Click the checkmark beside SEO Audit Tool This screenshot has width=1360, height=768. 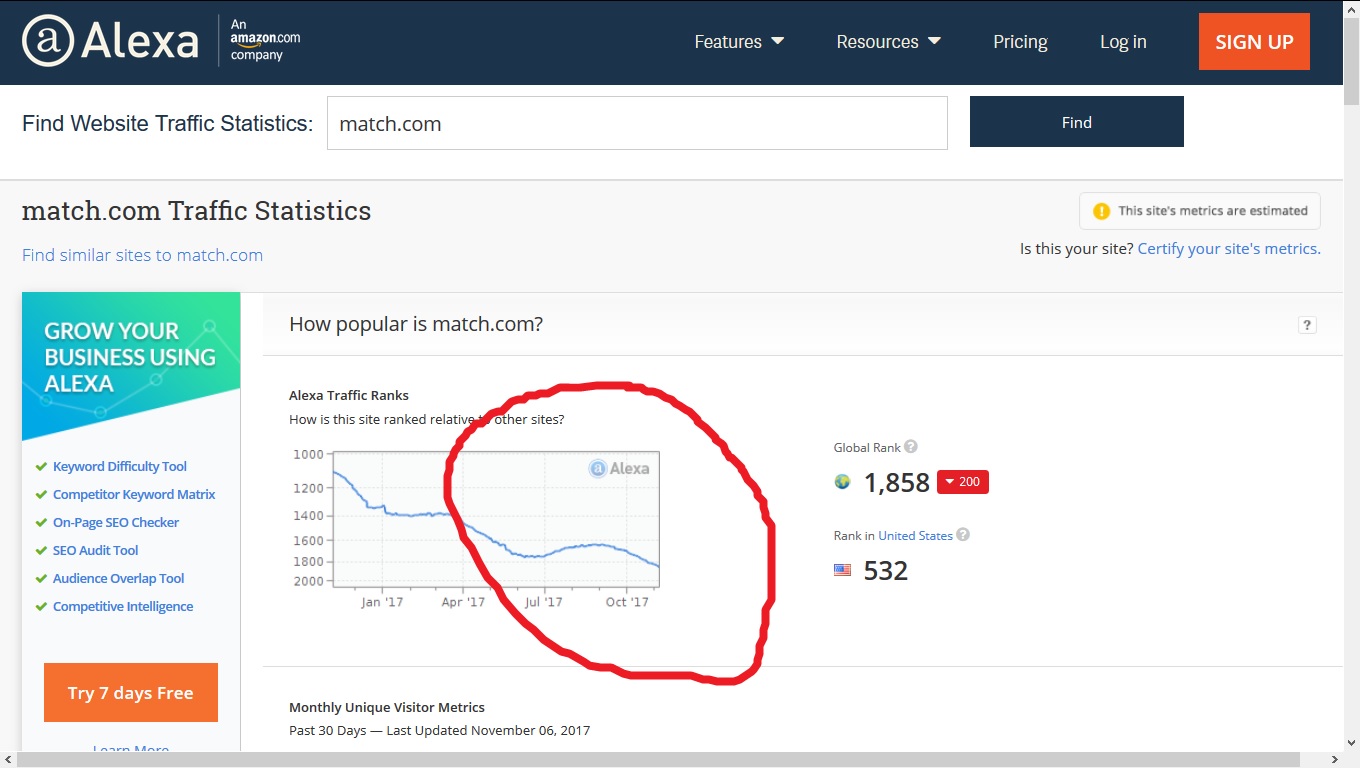41,550
